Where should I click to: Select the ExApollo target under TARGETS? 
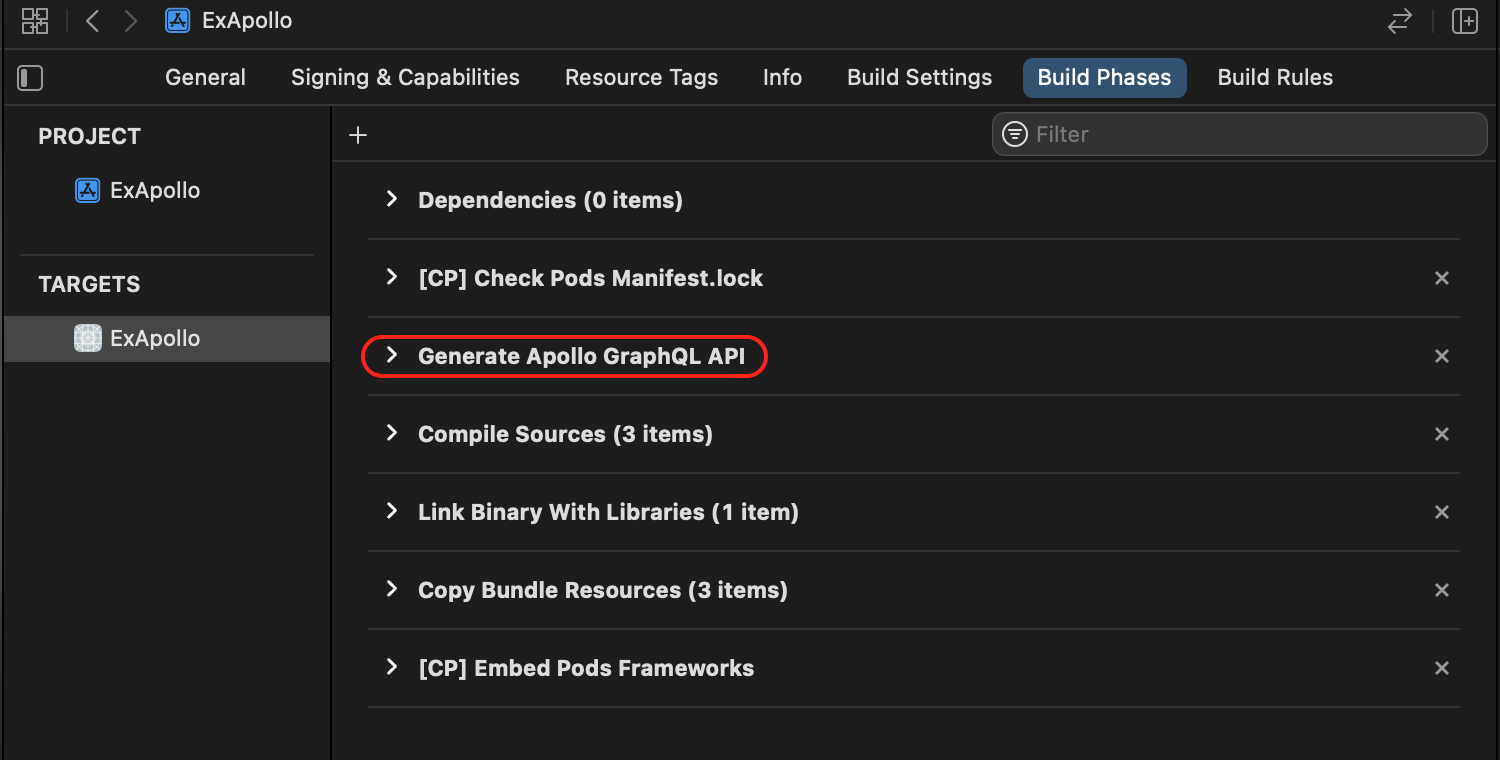pyautogui.click(x=167, y=338)
